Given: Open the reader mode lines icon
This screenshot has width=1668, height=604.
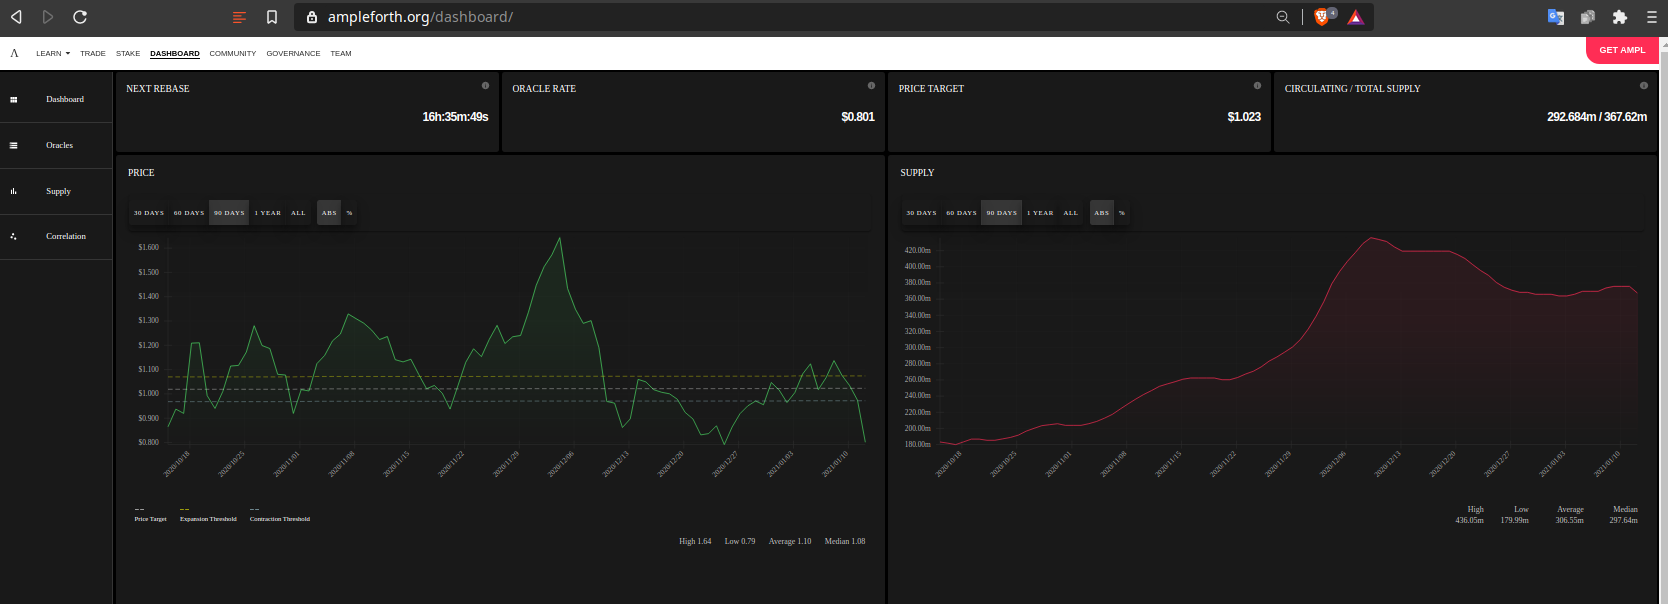Looking at the screenshot, I should tap(239, 17).
